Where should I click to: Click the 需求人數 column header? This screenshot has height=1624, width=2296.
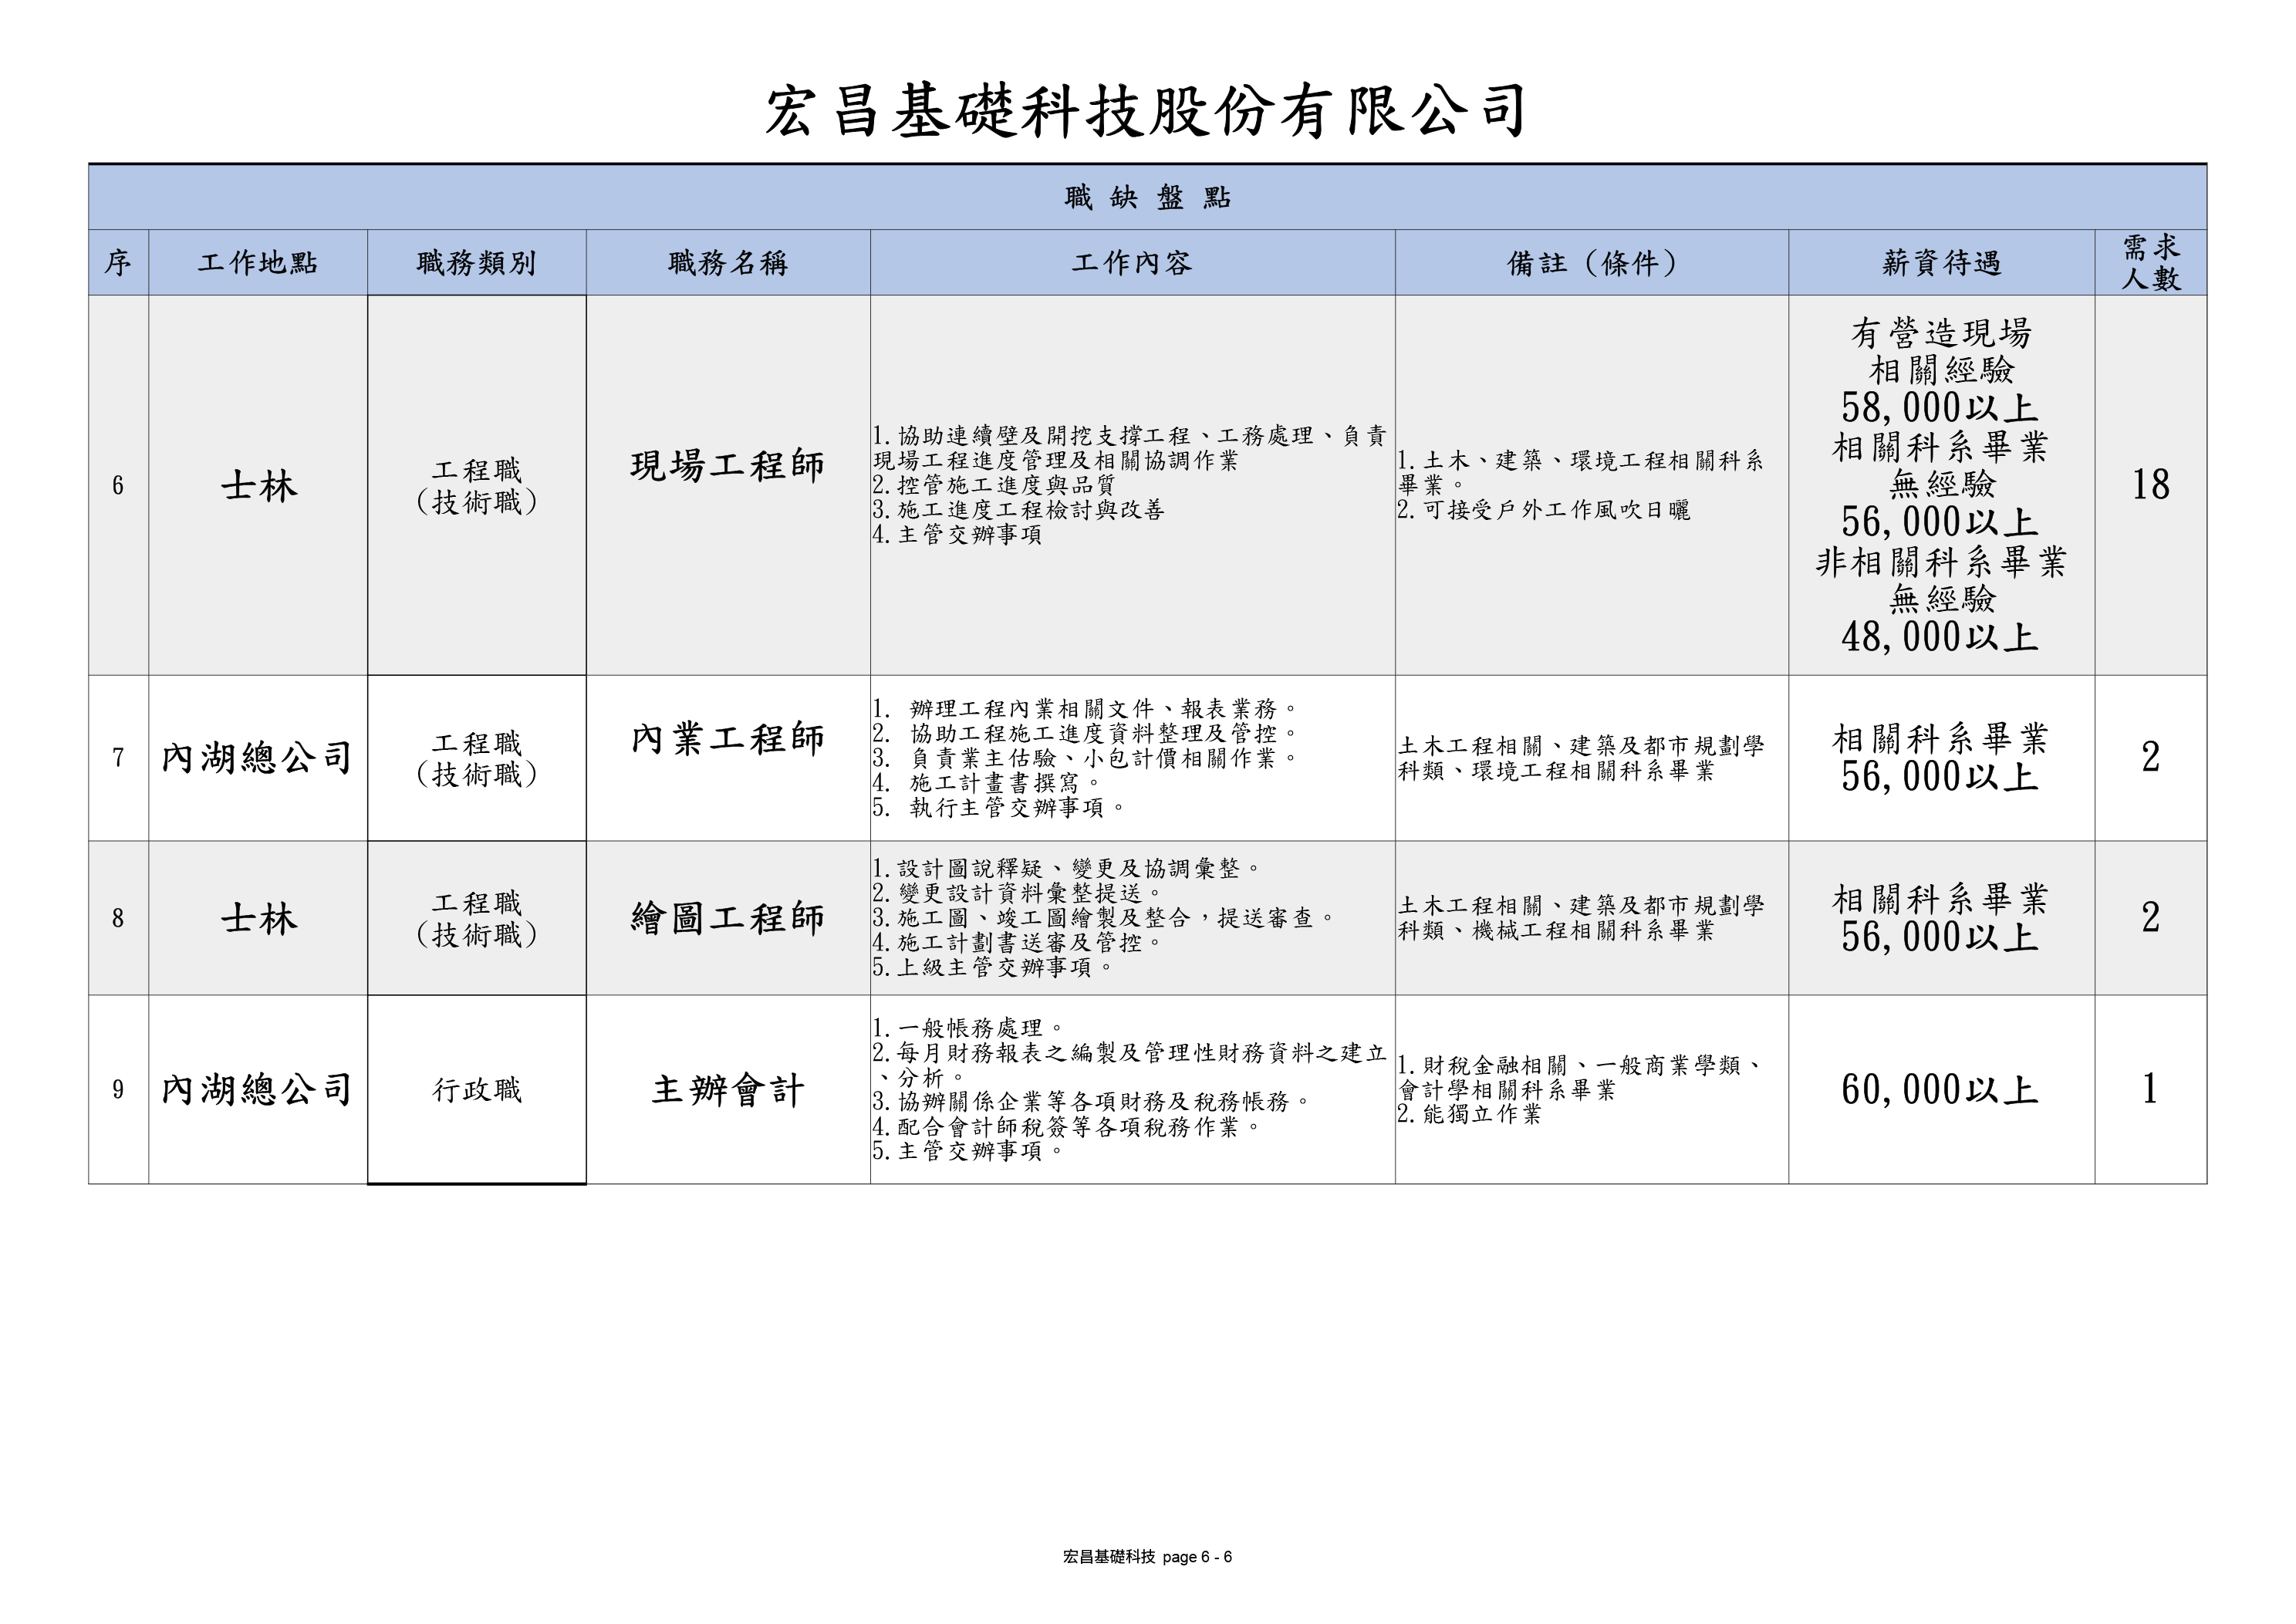pyautogui.click(x=2150, y=263)
